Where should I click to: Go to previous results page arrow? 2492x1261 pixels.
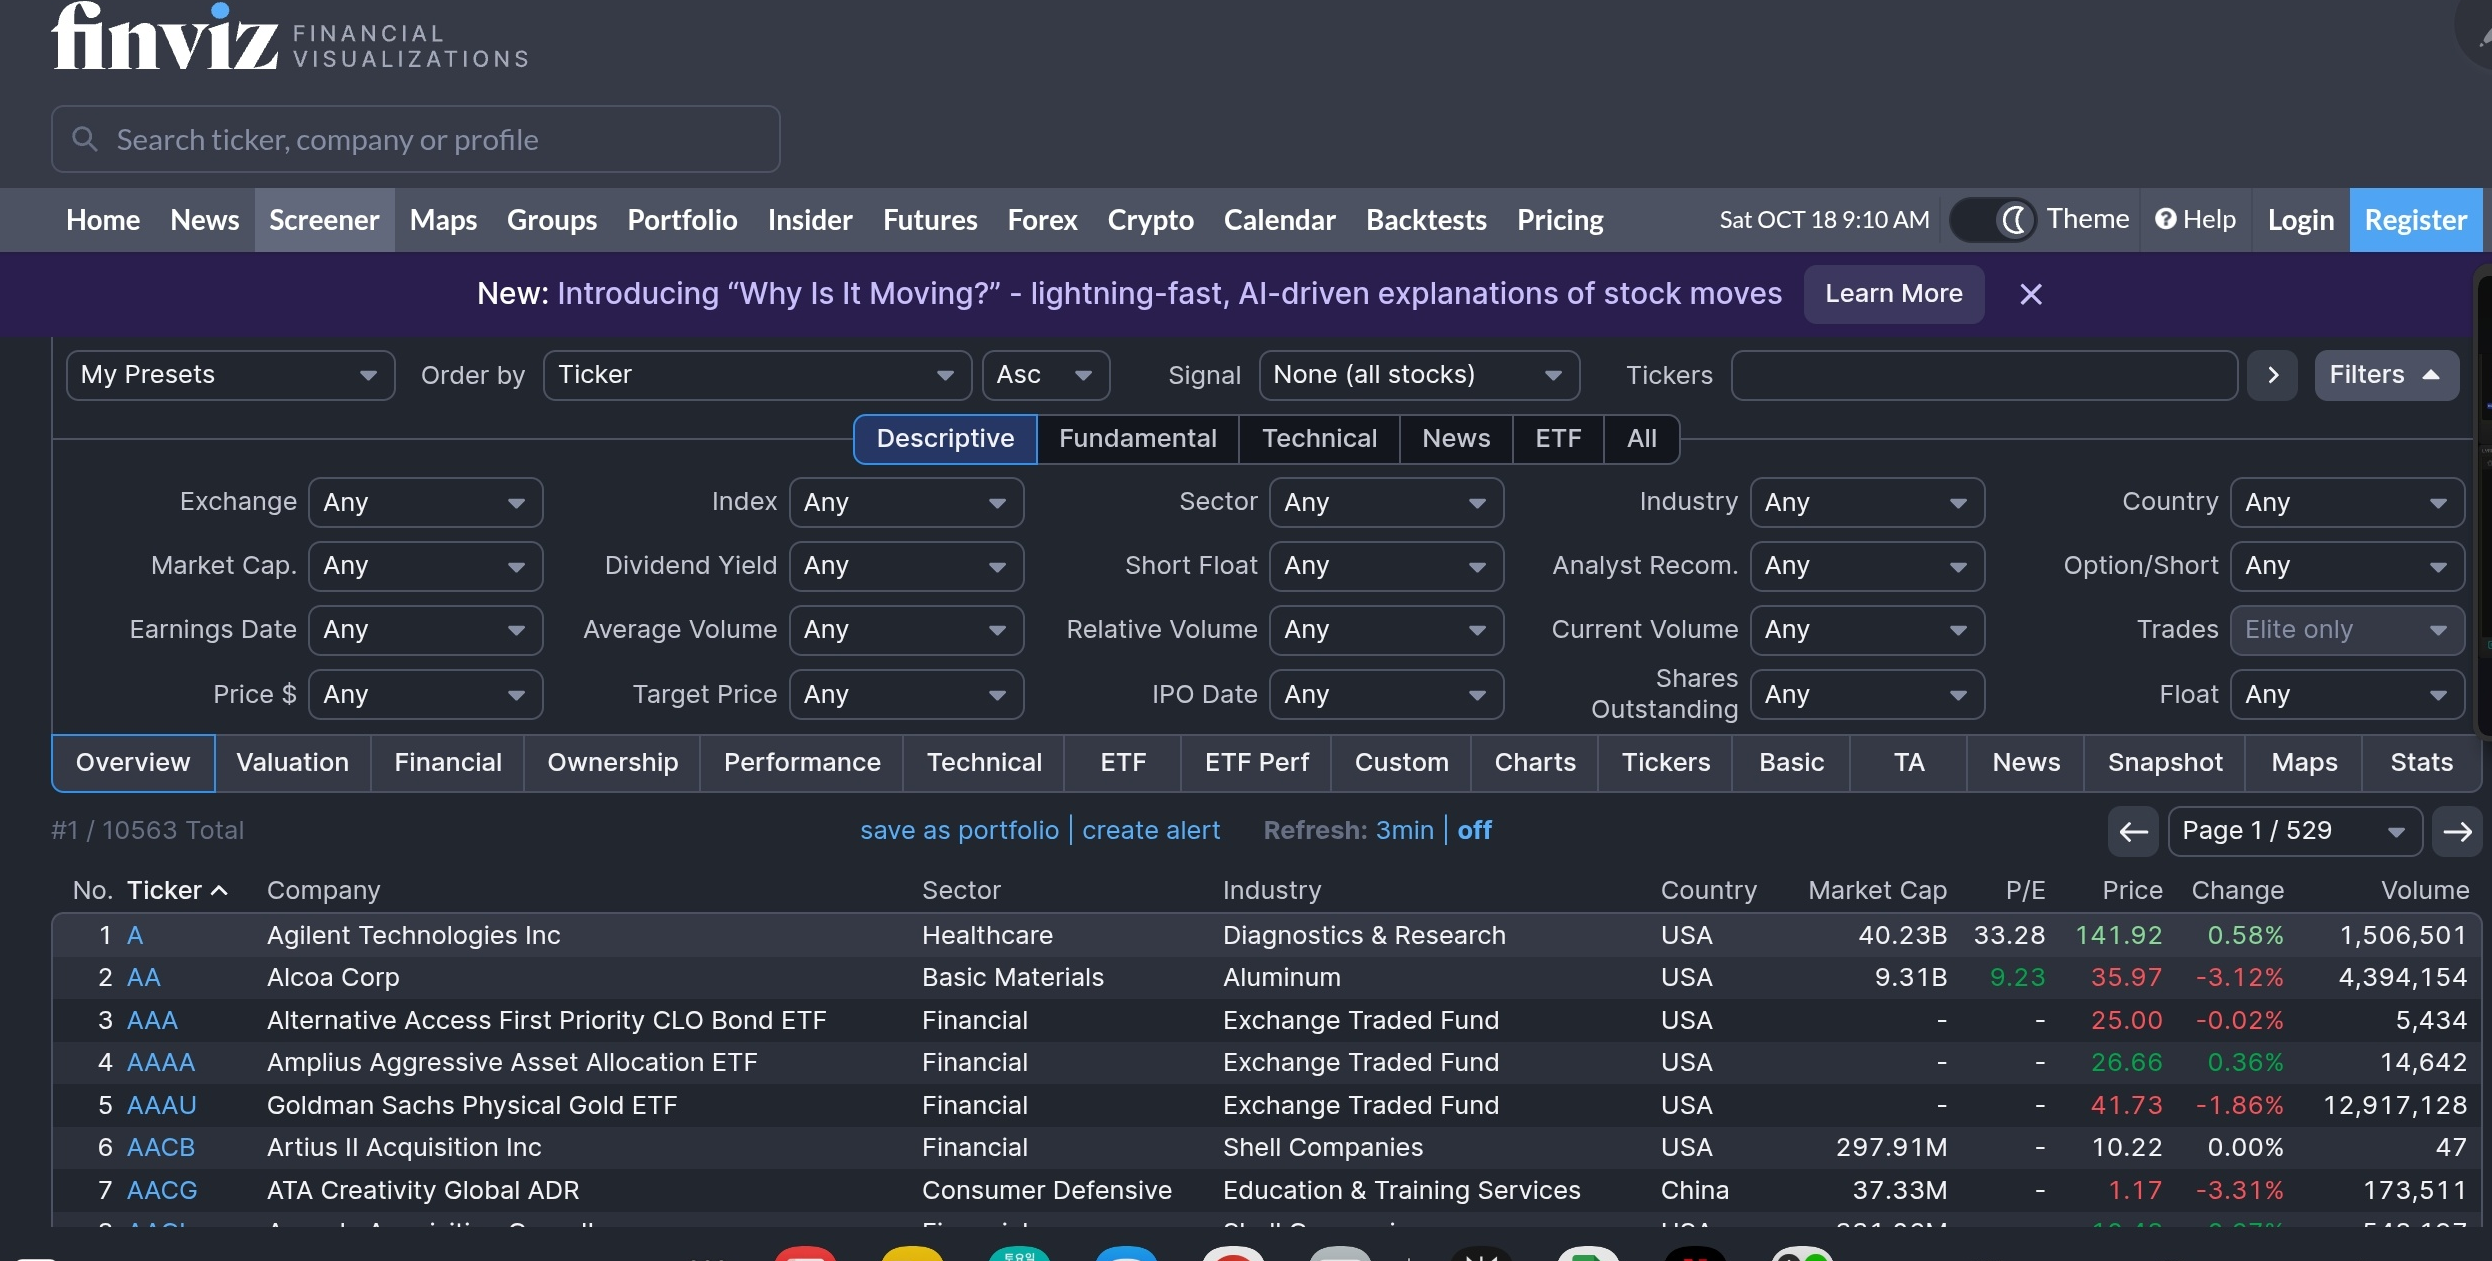coord(2133,831)
